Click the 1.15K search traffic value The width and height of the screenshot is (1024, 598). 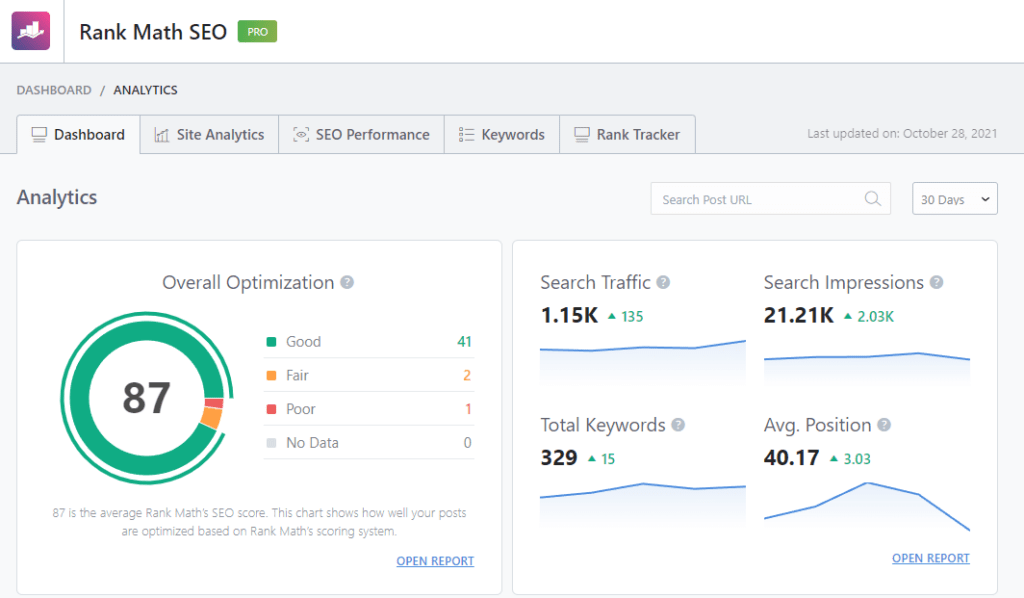pos(569,315)
